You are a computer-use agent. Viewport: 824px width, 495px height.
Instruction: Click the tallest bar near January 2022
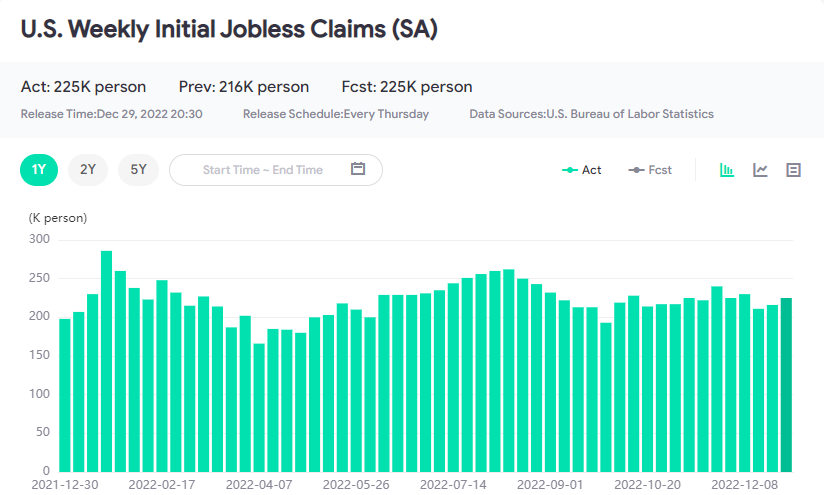(x=106, y=360)
